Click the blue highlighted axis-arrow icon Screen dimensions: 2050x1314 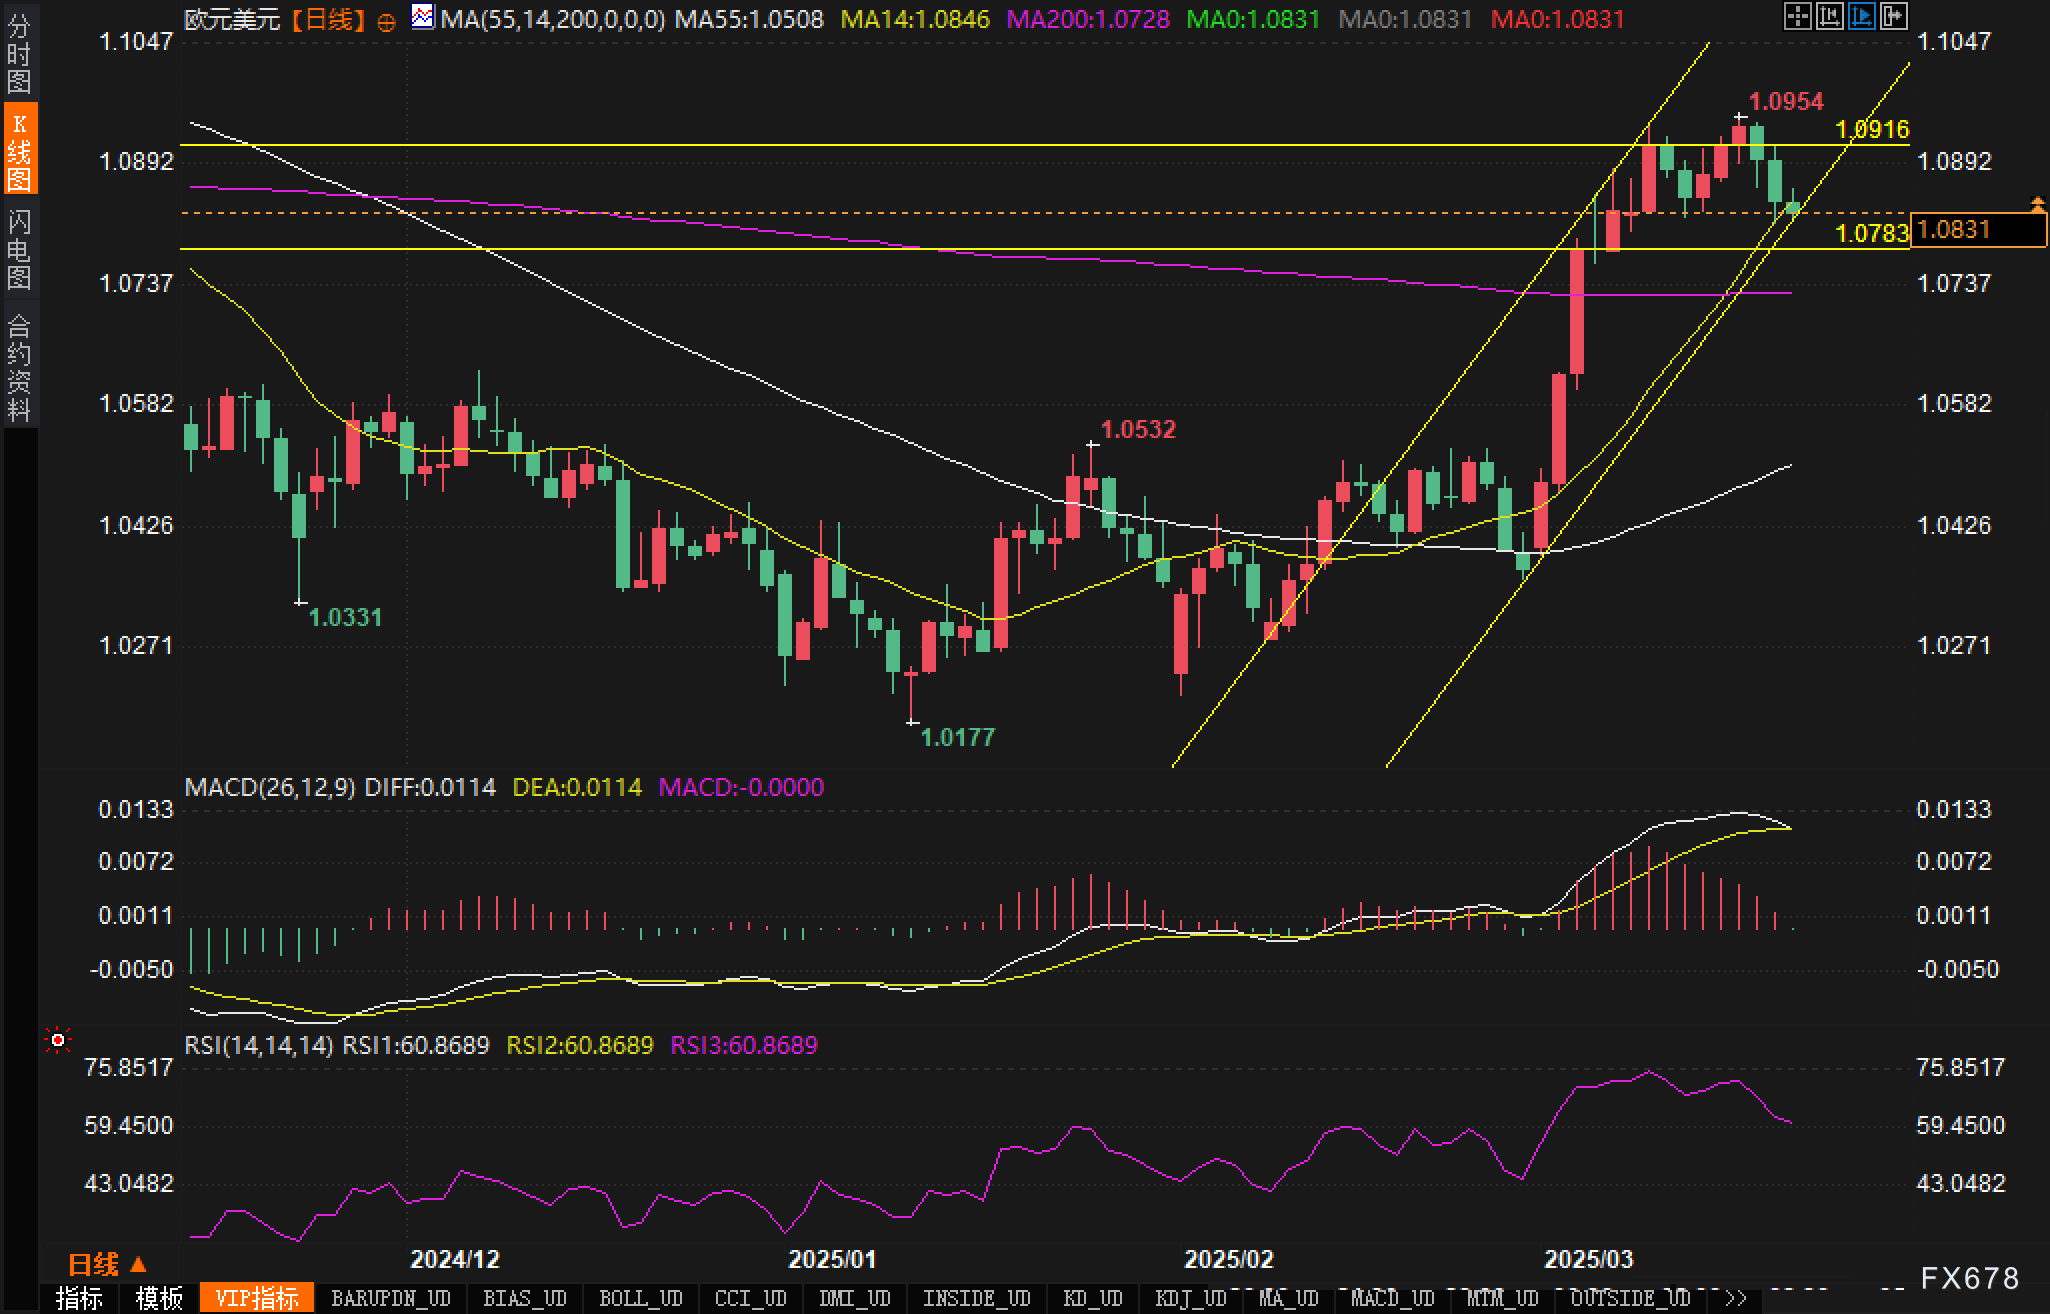click(x=1861, y=16)
